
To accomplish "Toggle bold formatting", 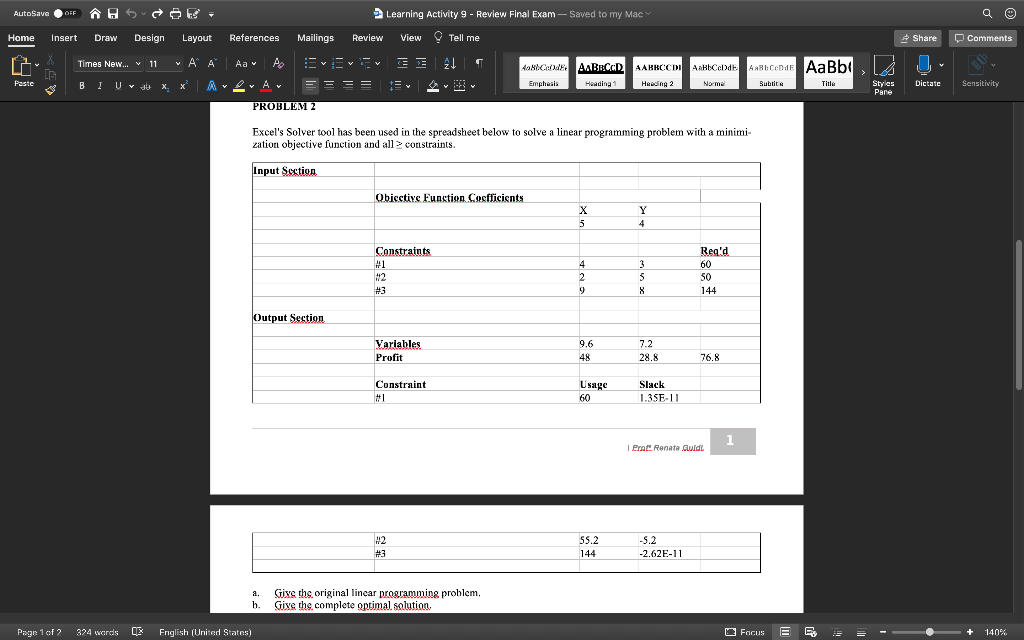I will tap(79, 85).
